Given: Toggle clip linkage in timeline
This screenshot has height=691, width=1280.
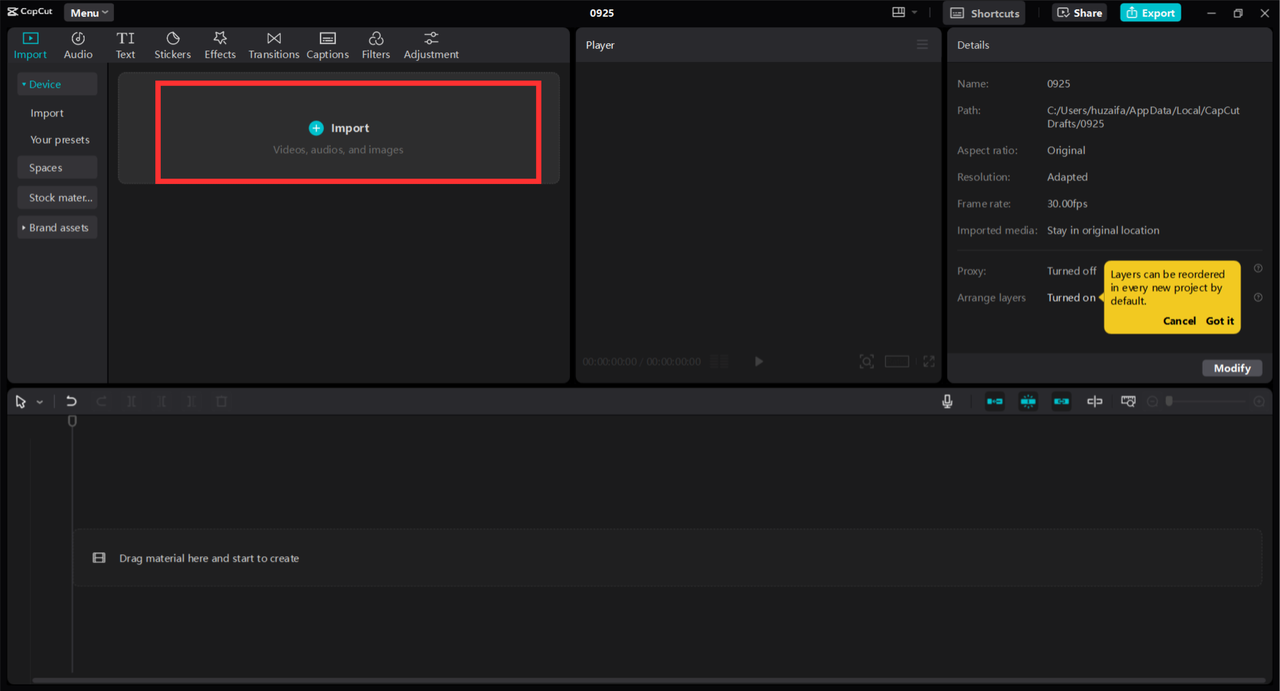Looking at the screenshot, I should (1061, 401).
